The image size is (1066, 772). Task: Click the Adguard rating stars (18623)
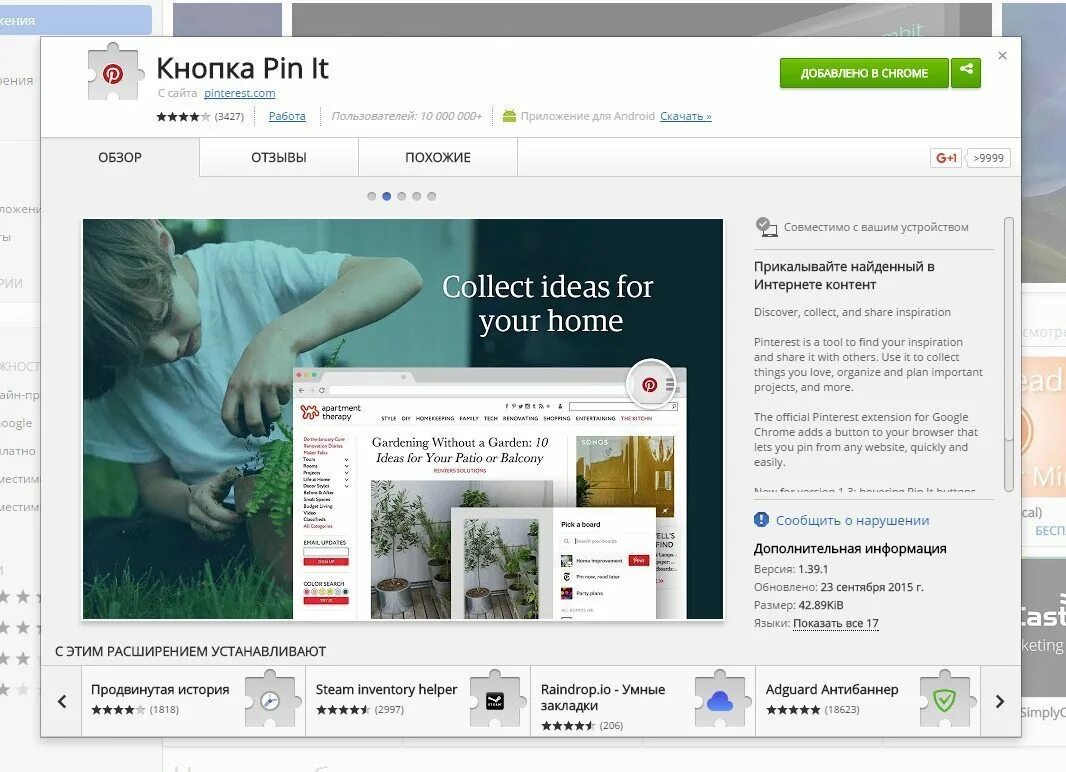click(793, 709)
